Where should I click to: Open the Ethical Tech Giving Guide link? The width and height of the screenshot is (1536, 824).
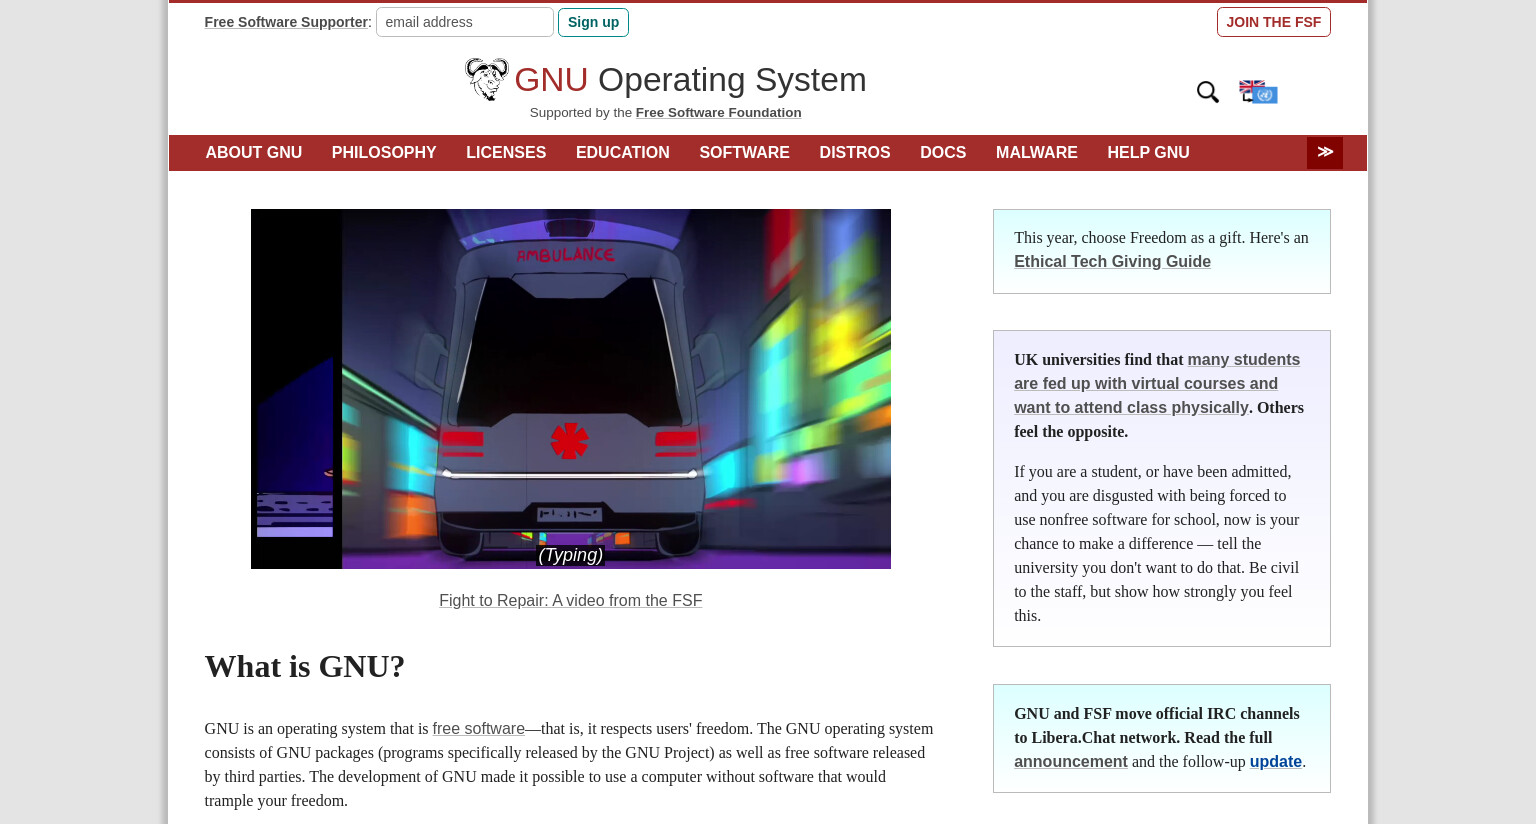[1112, 262]
